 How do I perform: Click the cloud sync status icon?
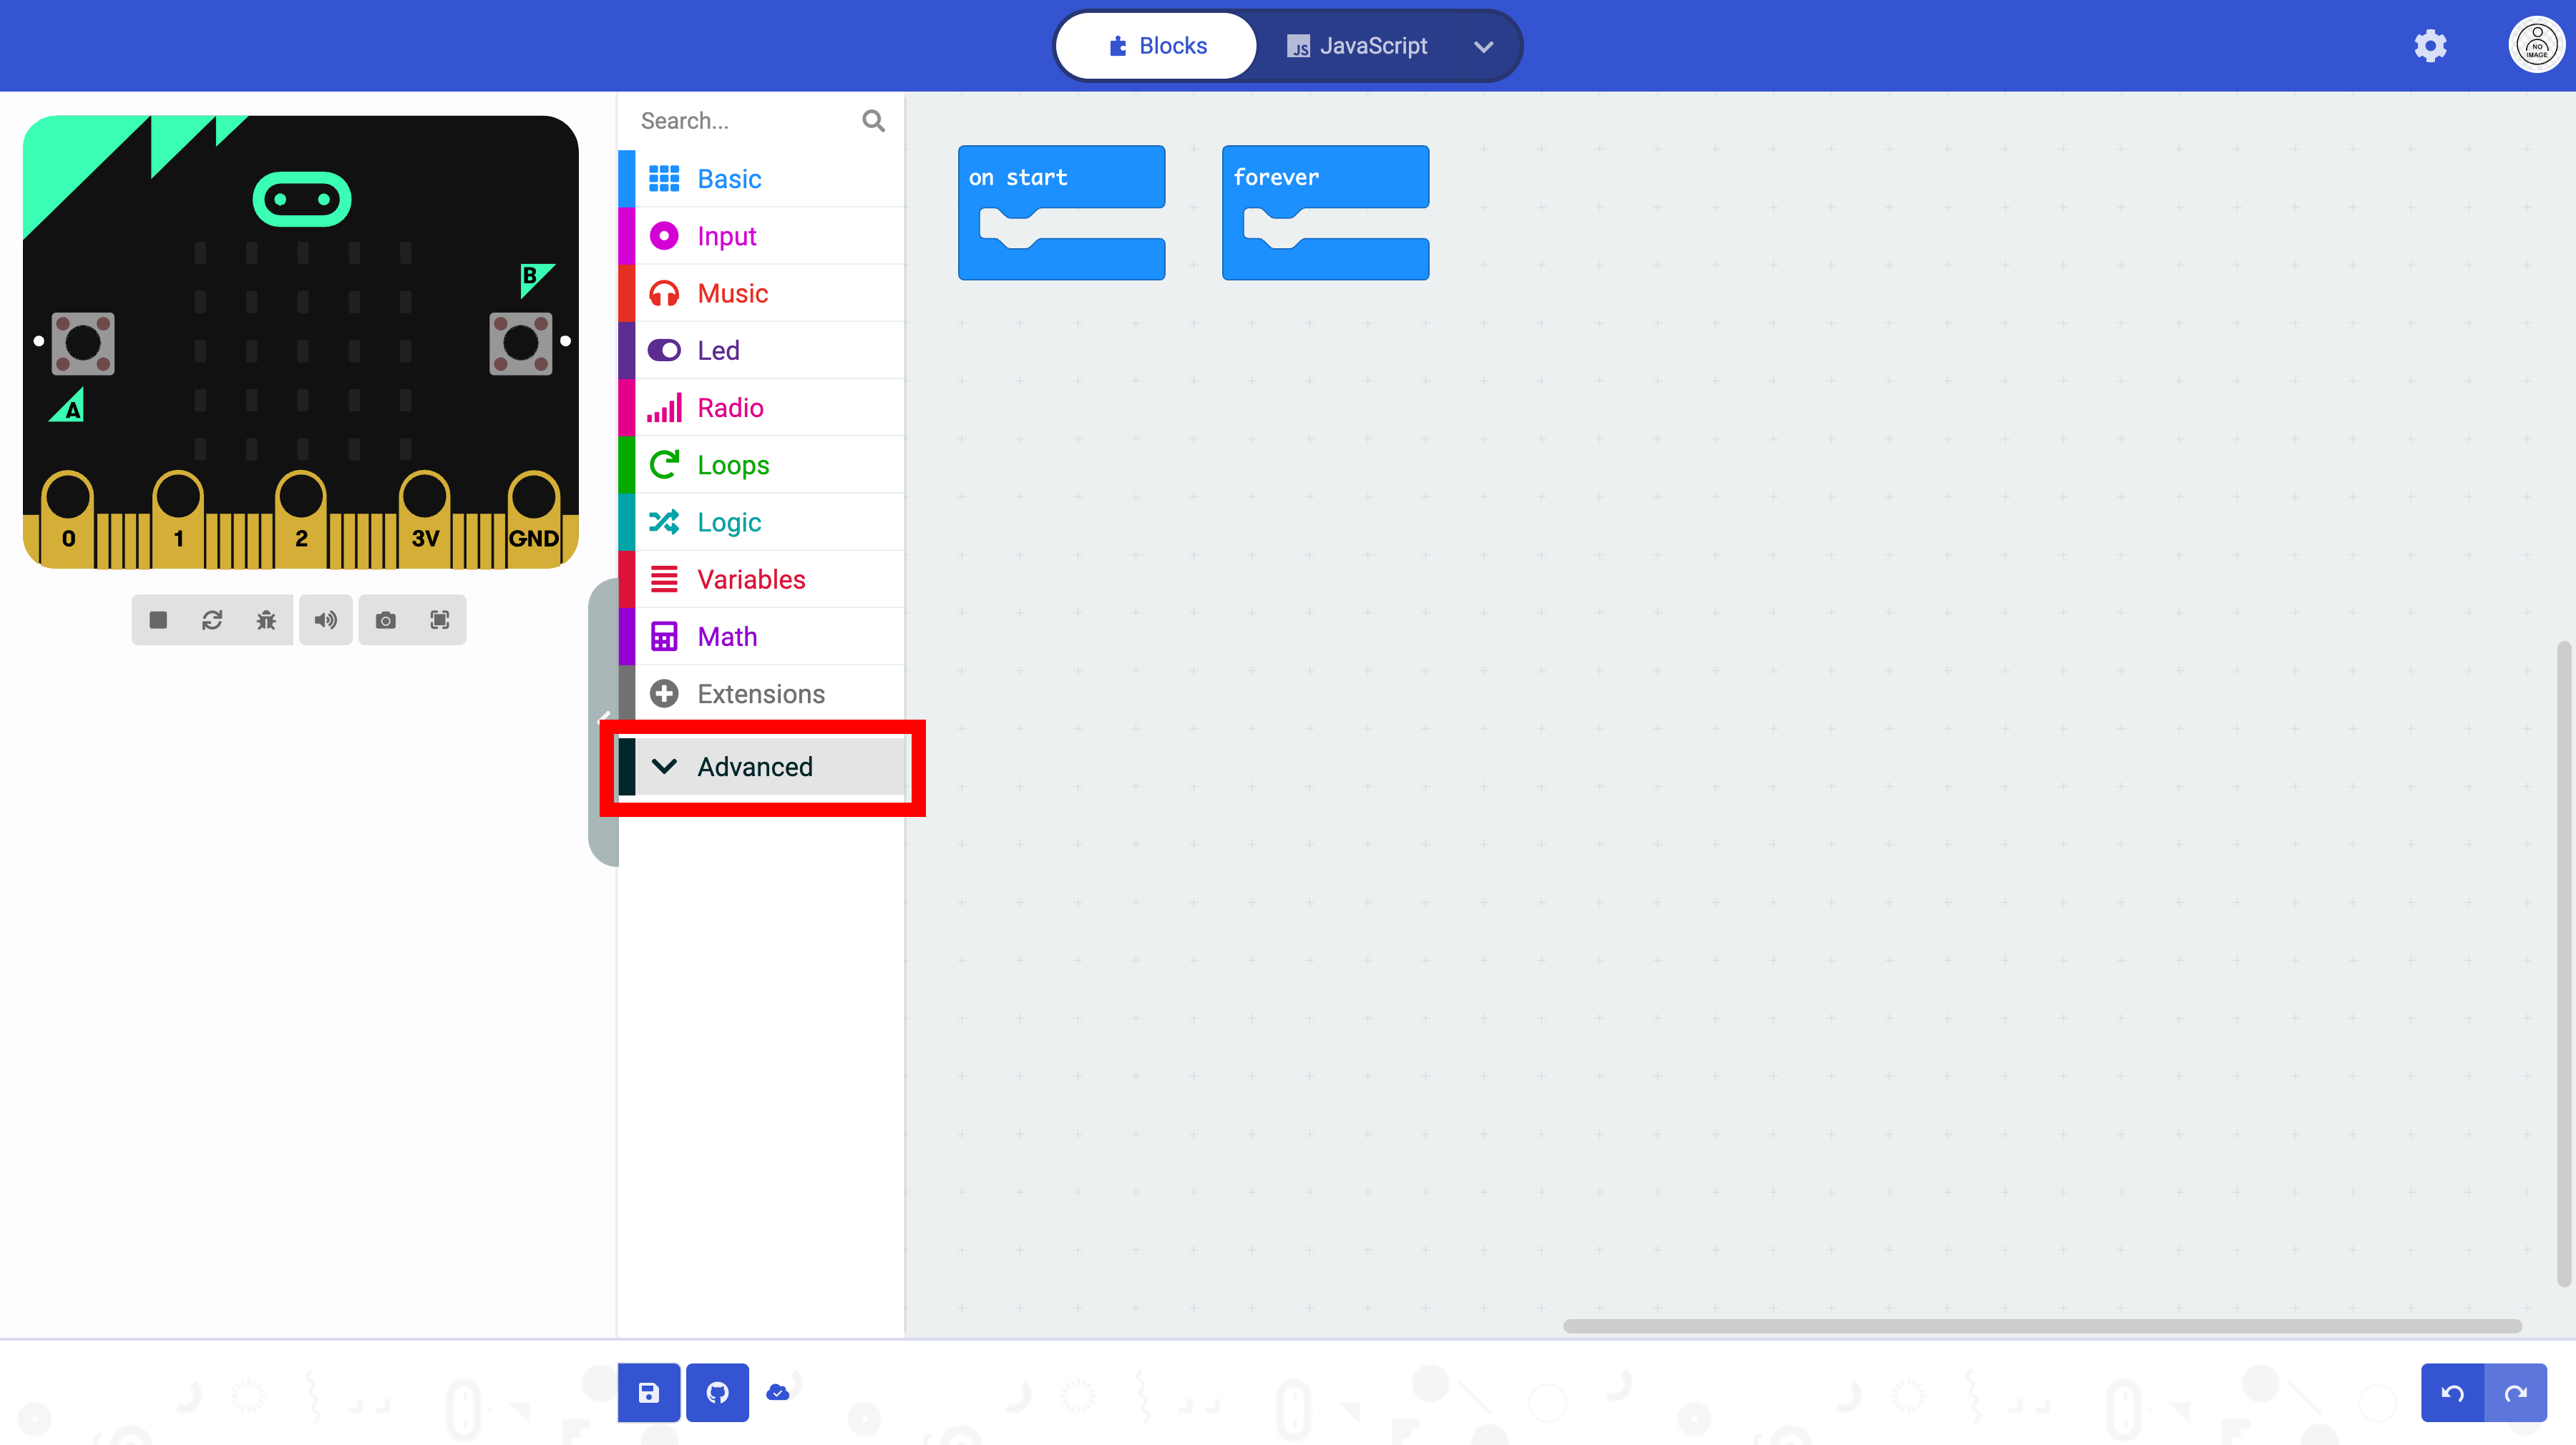(x=777, y=1392)
